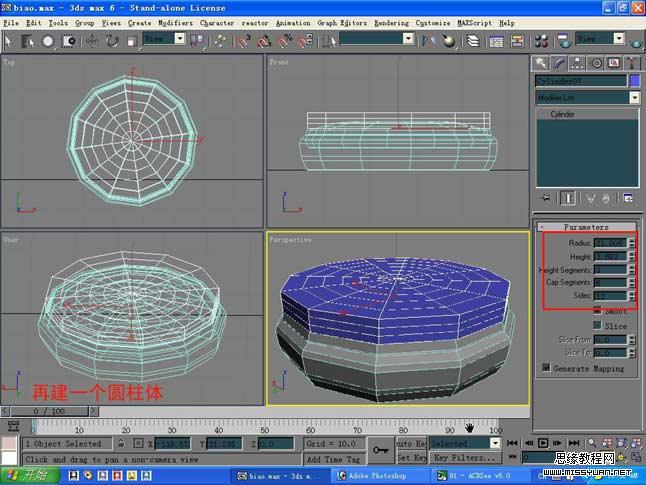Toggle the Generate Mapping checkbox
The width and height of the screenshot is (646, 485).
click(546, 368)
